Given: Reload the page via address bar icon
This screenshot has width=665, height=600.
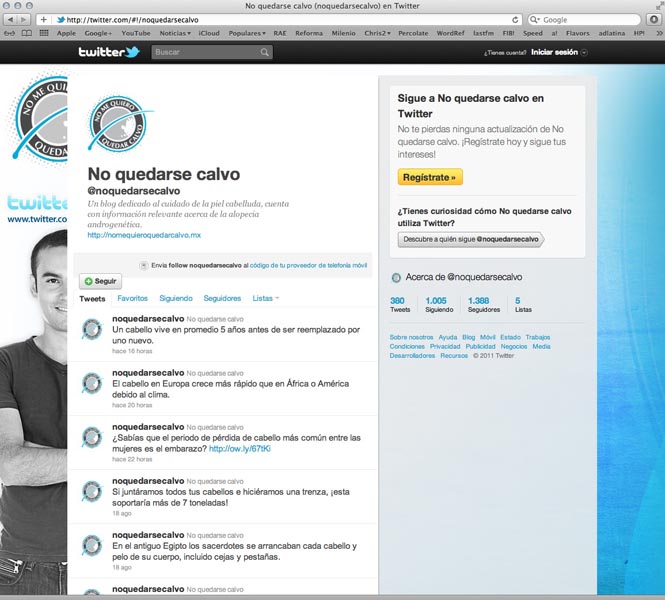Looking at the screenshot, I should click(515, 20).
